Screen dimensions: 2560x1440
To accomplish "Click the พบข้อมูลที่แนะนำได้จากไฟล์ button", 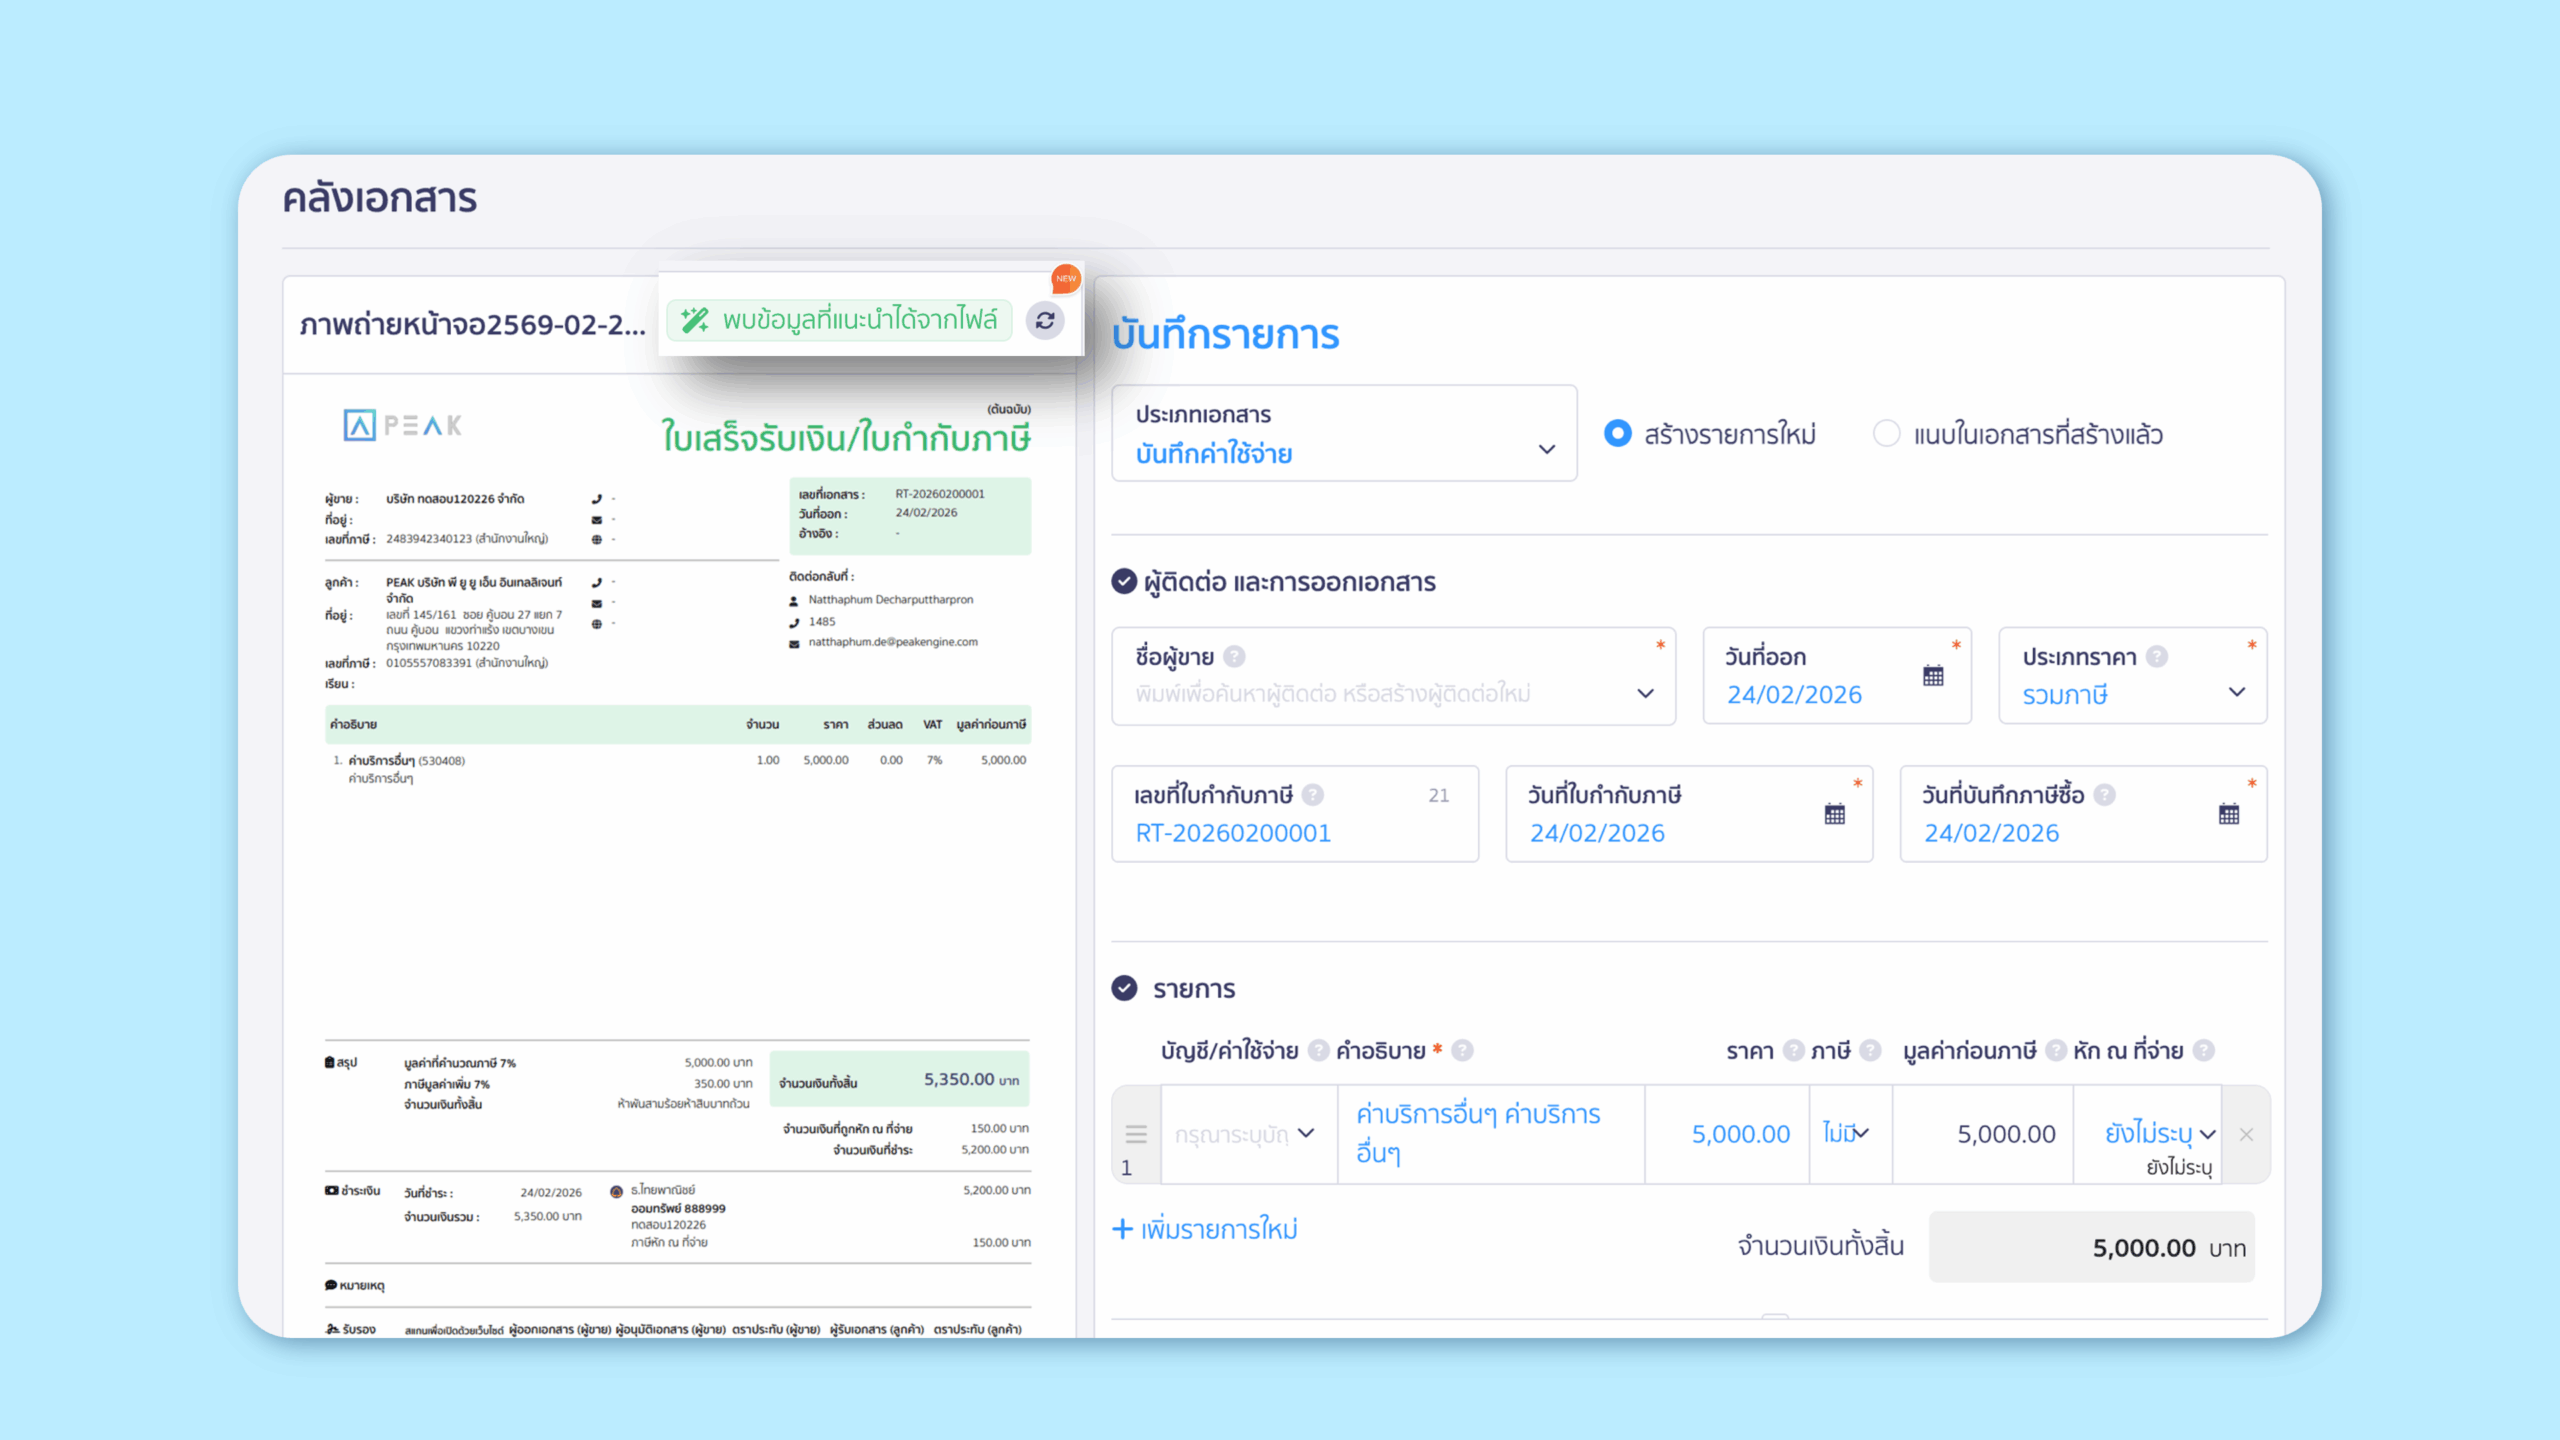I will (x=840, y=320).
